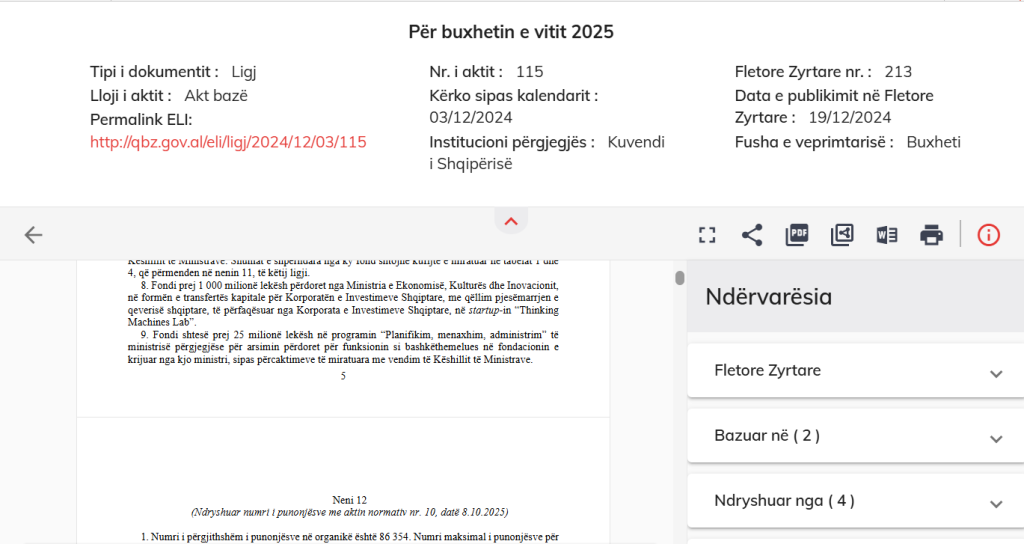
Task: Click the title Për buxhetin e vitit 2025
Action: (x=511, y=32)
